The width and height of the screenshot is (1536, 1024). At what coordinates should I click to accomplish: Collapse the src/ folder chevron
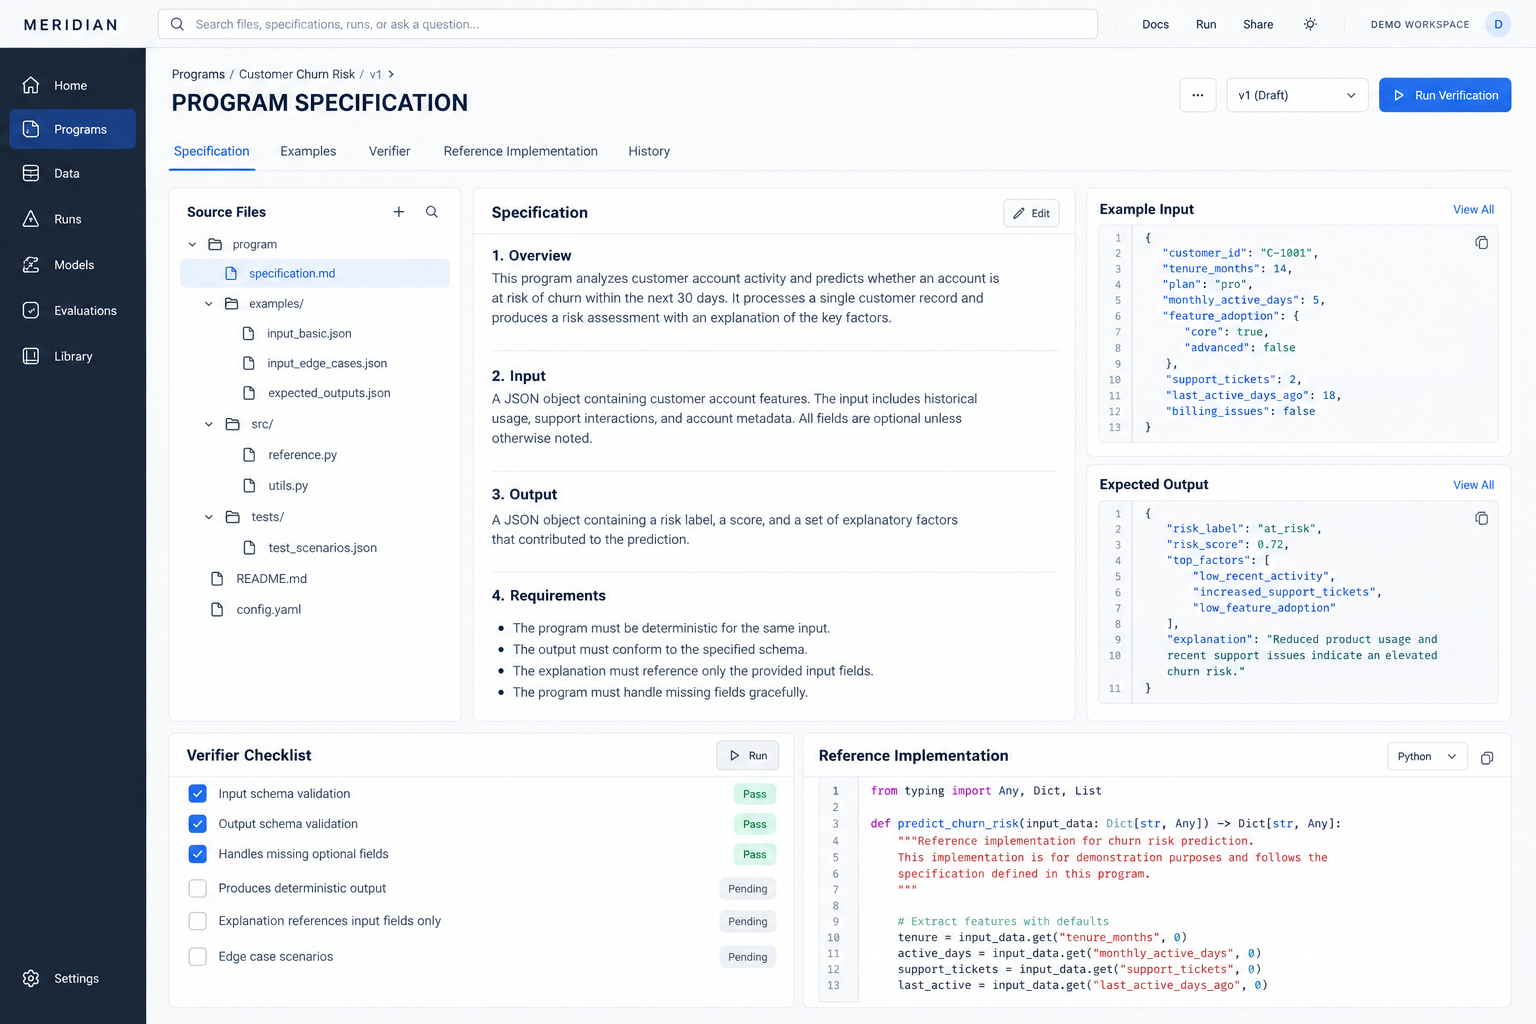(209, 424)
